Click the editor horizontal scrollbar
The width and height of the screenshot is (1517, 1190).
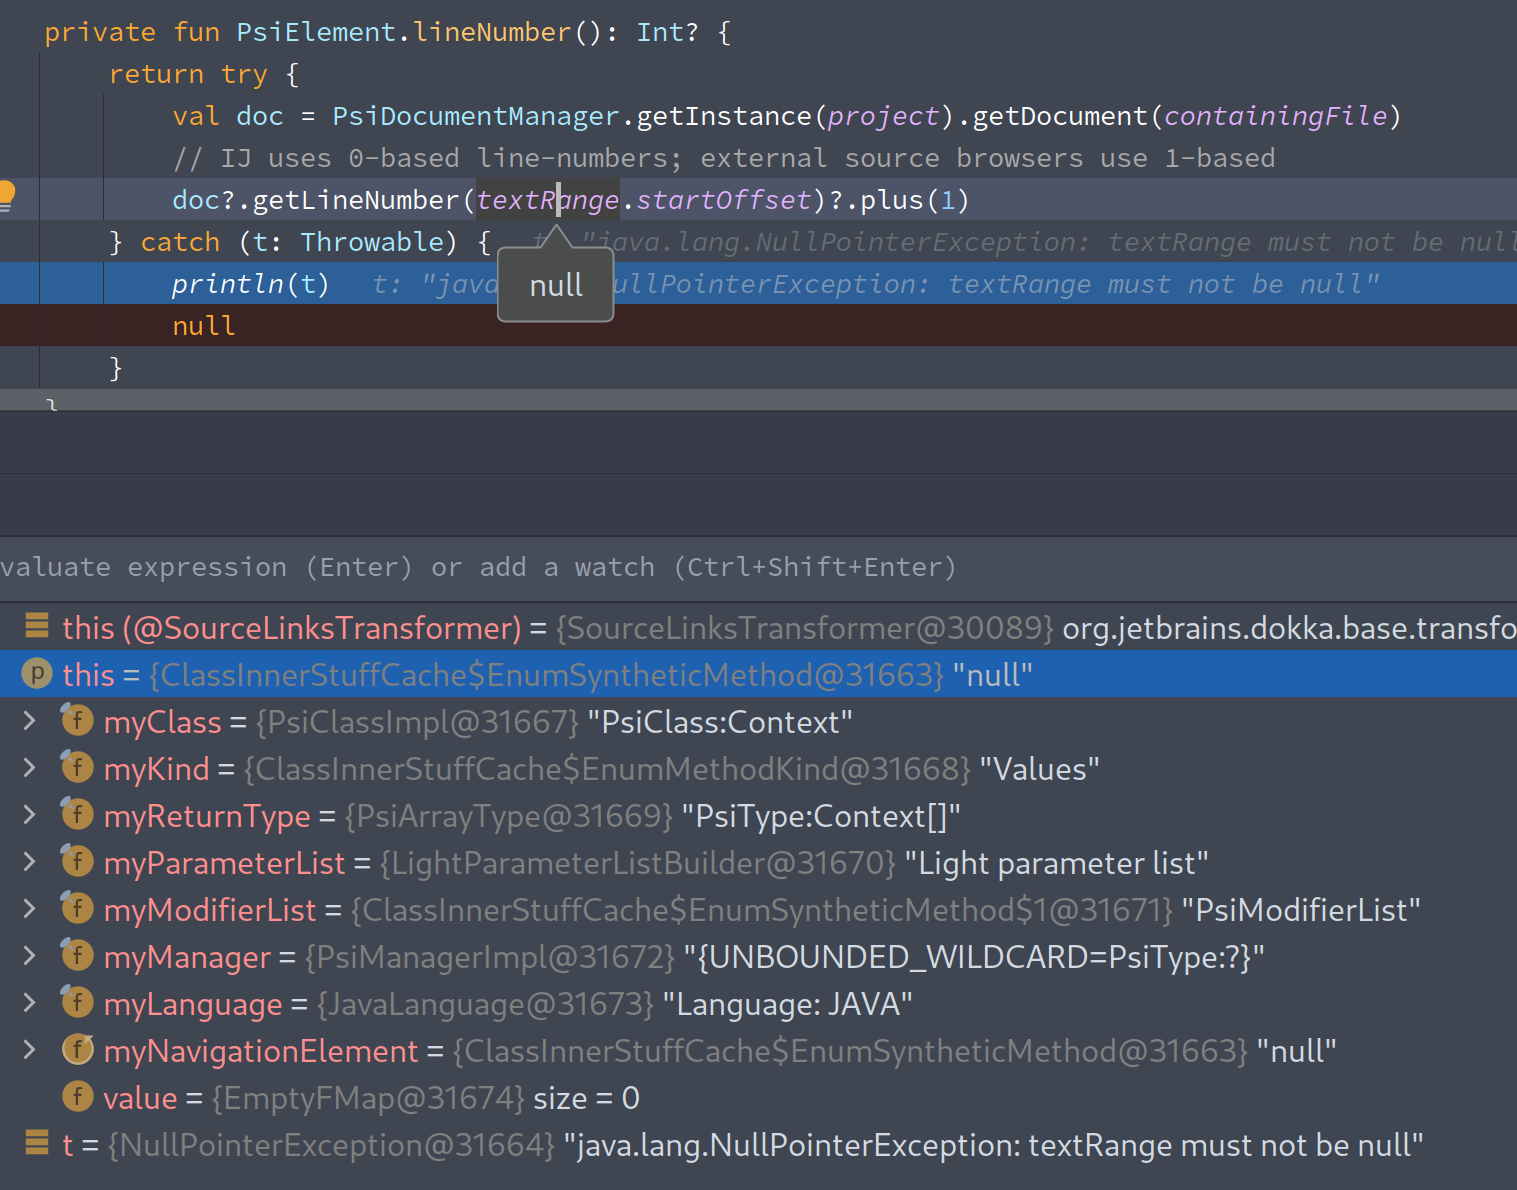pos(758,400)
